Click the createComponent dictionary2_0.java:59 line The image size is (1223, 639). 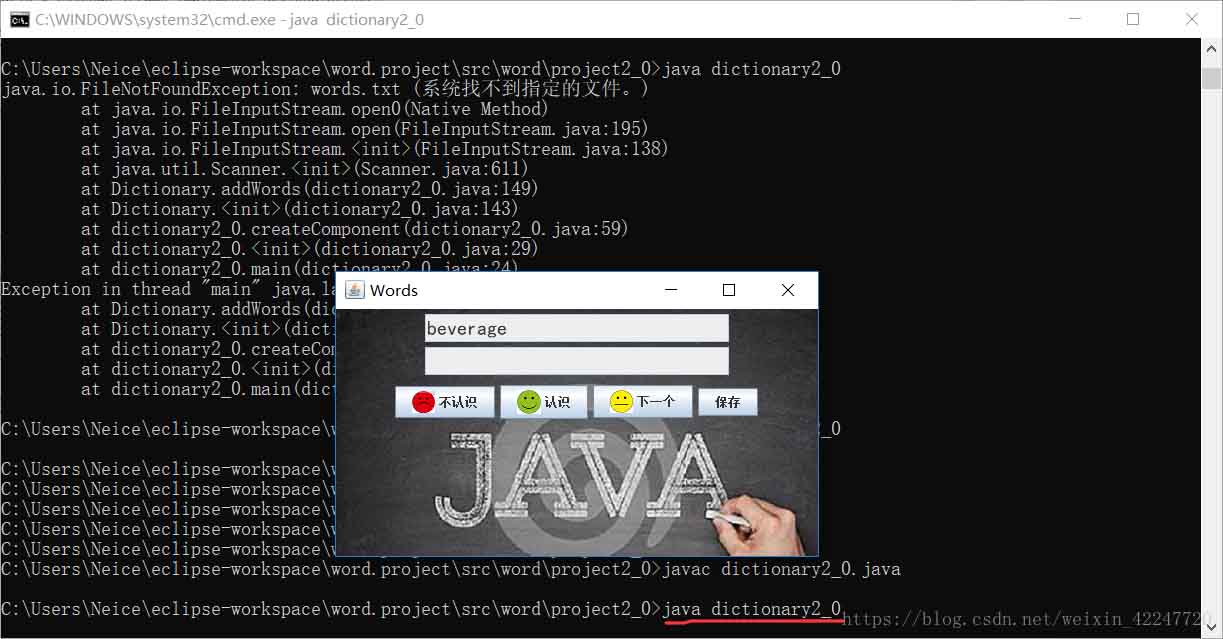coord(355,229)
